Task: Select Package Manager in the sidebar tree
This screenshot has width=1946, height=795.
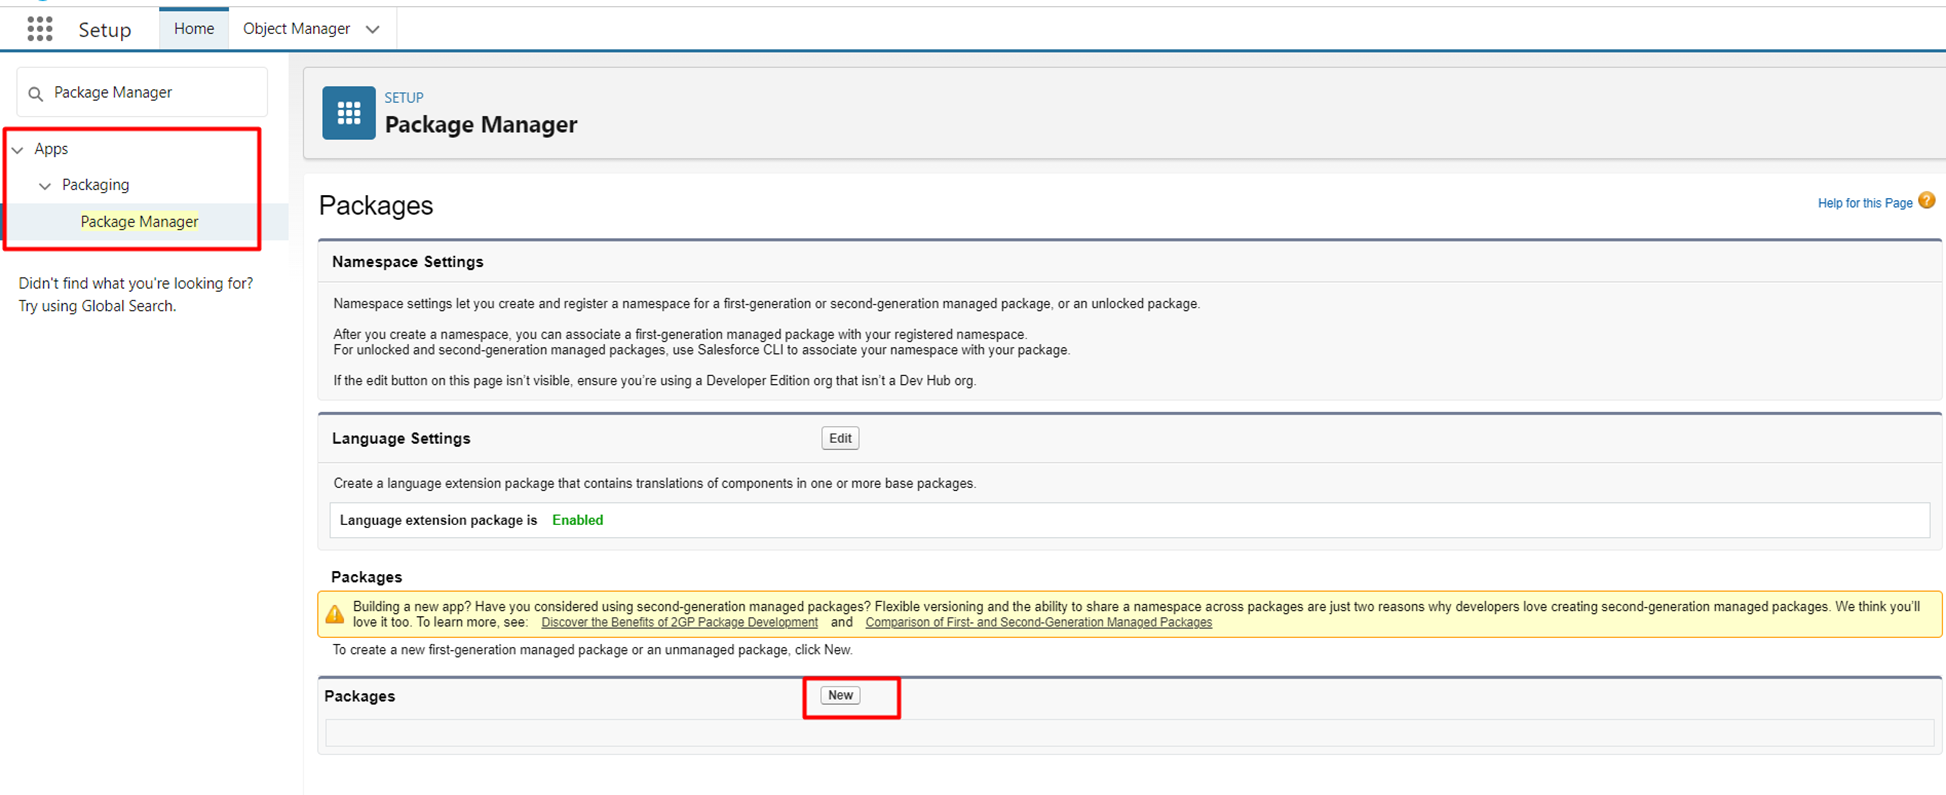Action: coord(139,222)
